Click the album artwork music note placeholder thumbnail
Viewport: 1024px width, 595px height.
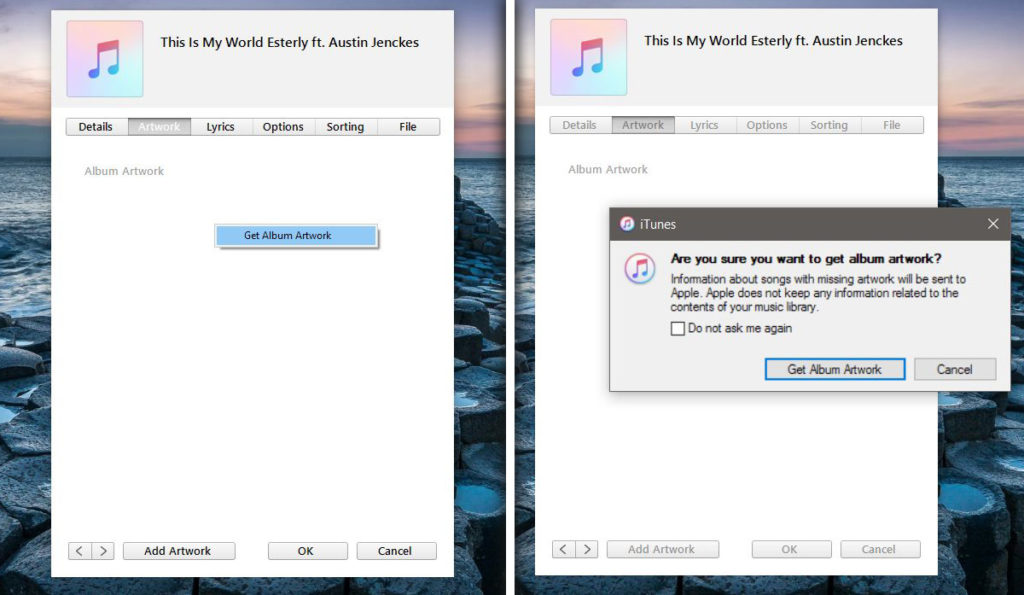tap(104, 58)
